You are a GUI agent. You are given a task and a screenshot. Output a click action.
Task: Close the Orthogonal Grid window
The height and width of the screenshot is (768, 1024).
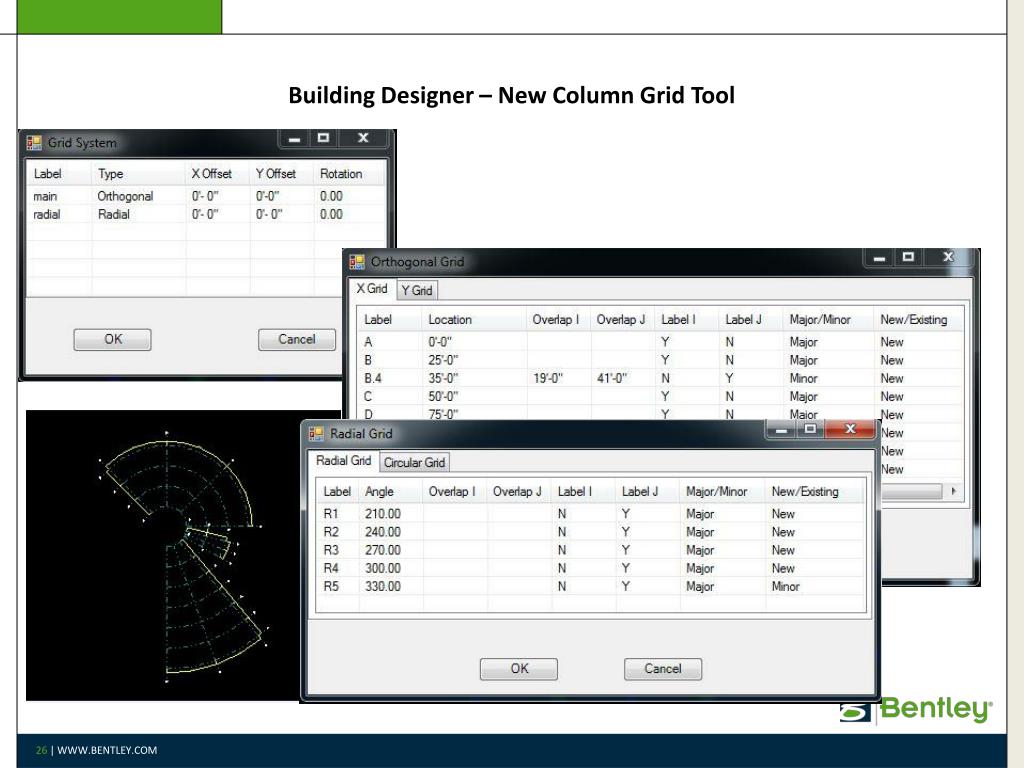point(949,257)
